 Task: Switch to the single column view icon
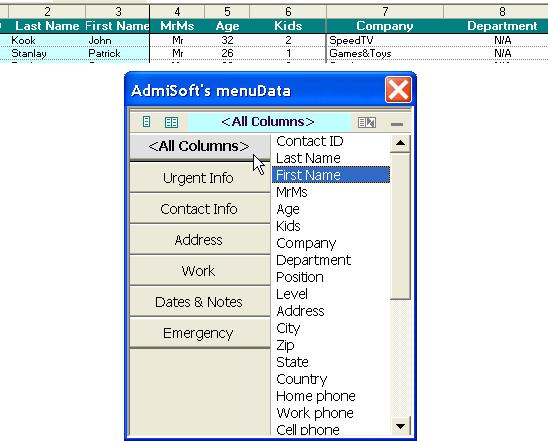146,122
